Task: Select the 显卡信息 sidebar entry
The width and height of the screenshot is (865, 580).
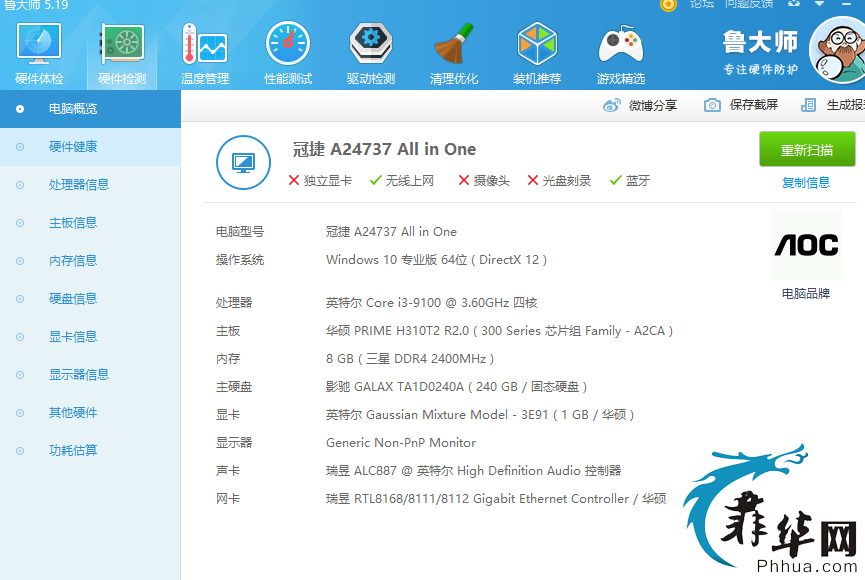Action: coord(90,337)
